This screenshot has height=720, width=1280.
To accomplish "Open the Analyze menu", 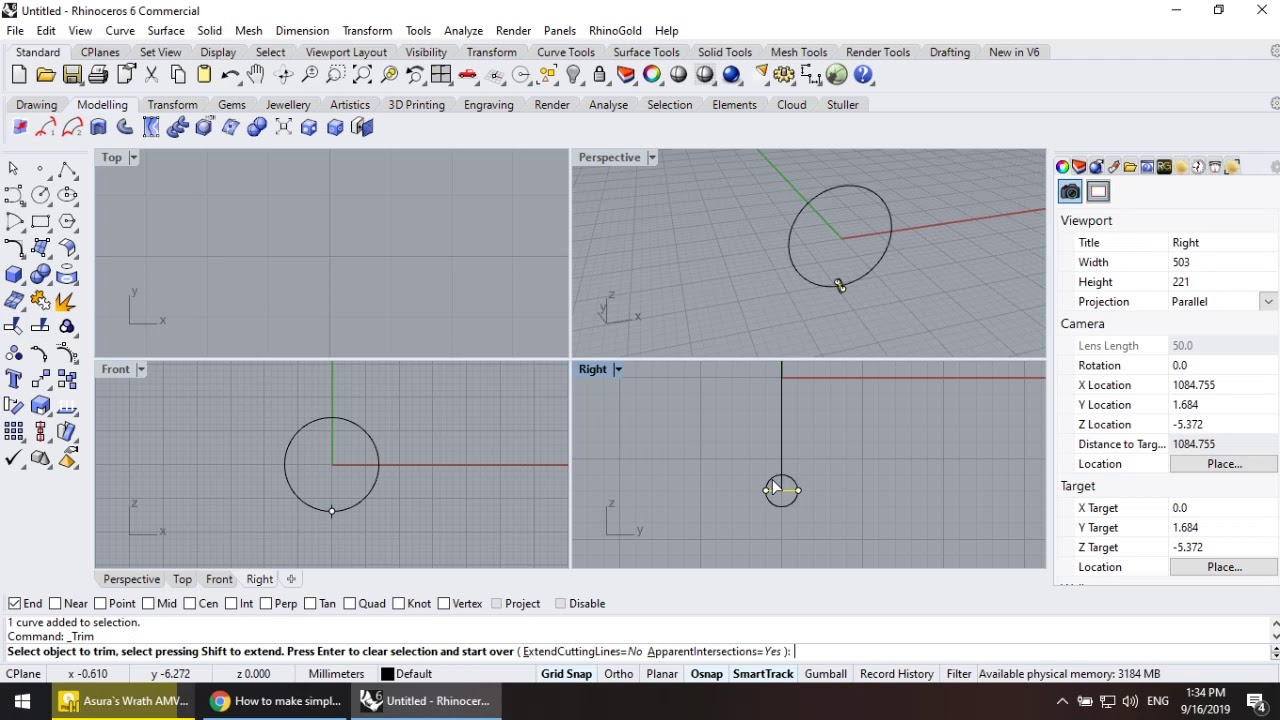I will click(x=463, y=31).
